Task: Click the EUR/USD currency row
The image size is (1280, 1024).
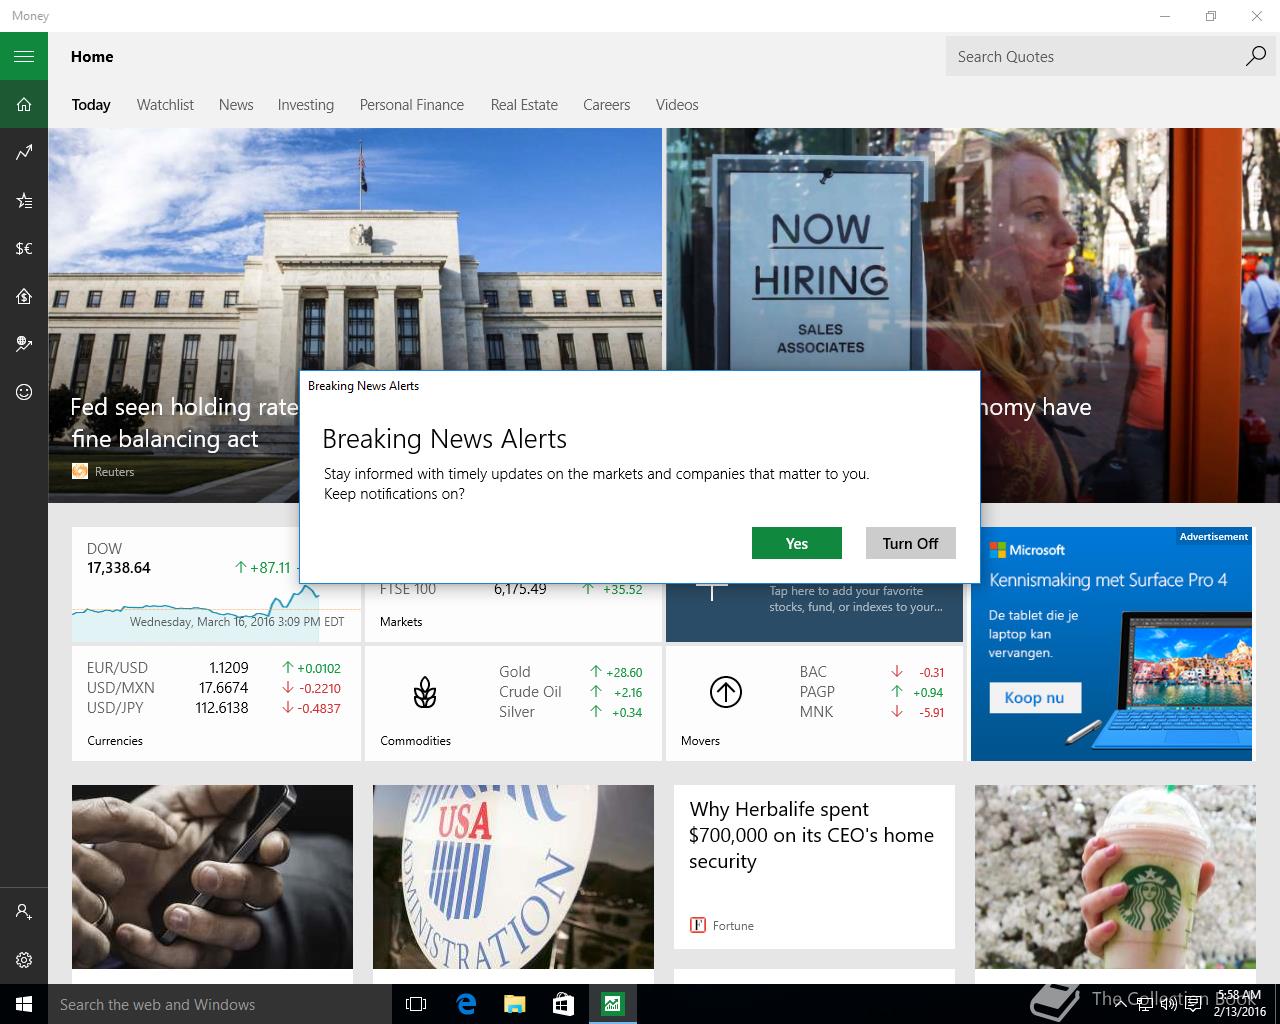Action: pos(214,668)
